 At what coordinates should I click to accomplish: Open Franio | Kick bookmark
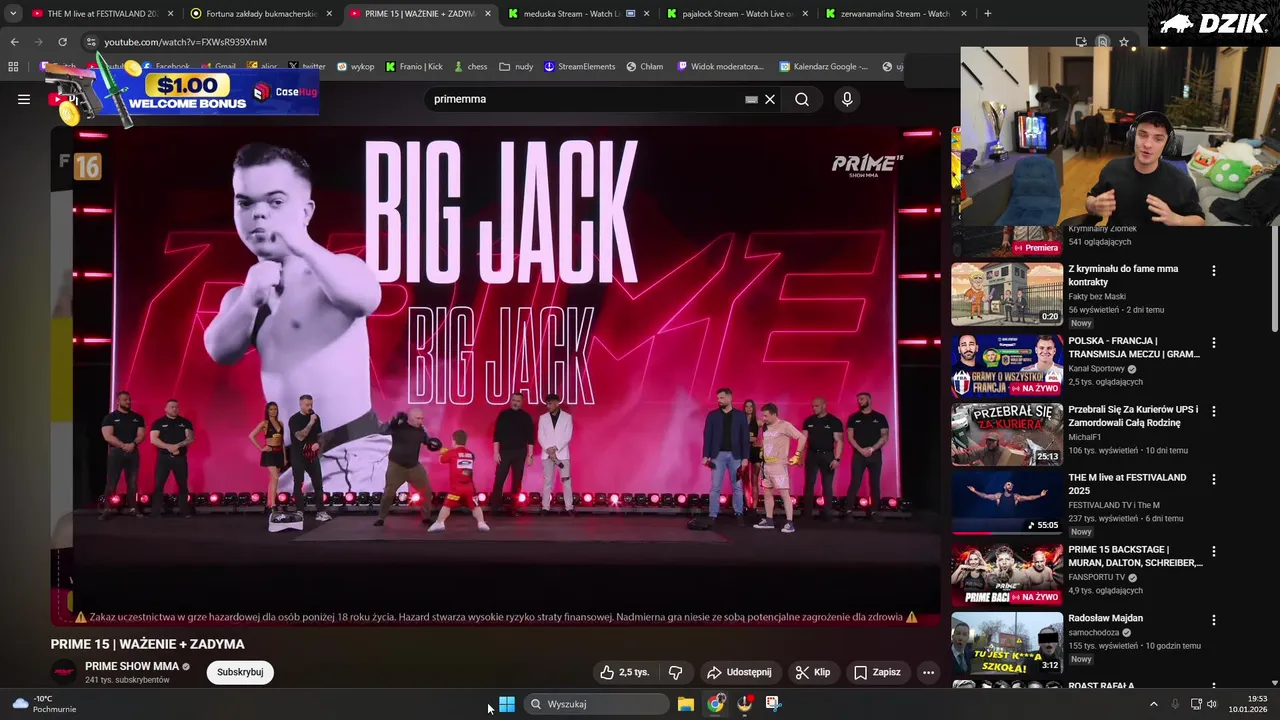[414, 67]
